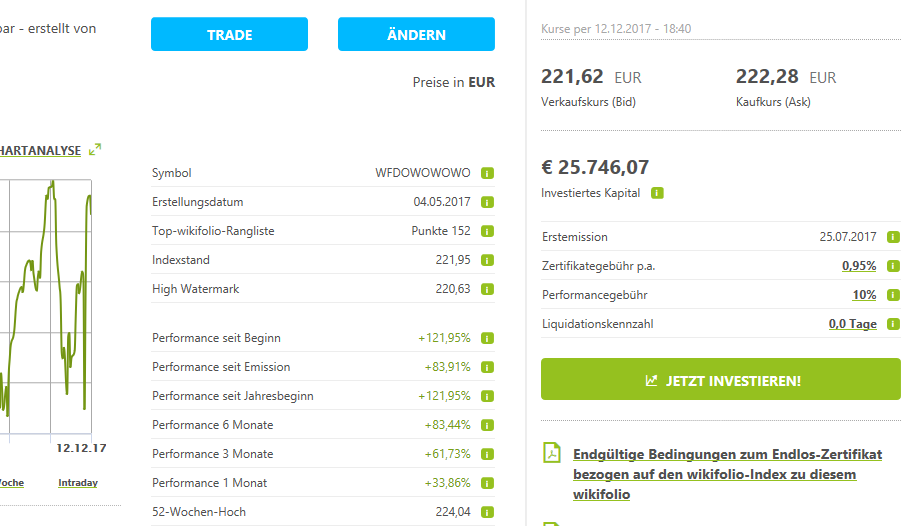Click info icon beside Erstellungsdatum row
This screenshot has width=920, height=526.
[x=488, y=202]
